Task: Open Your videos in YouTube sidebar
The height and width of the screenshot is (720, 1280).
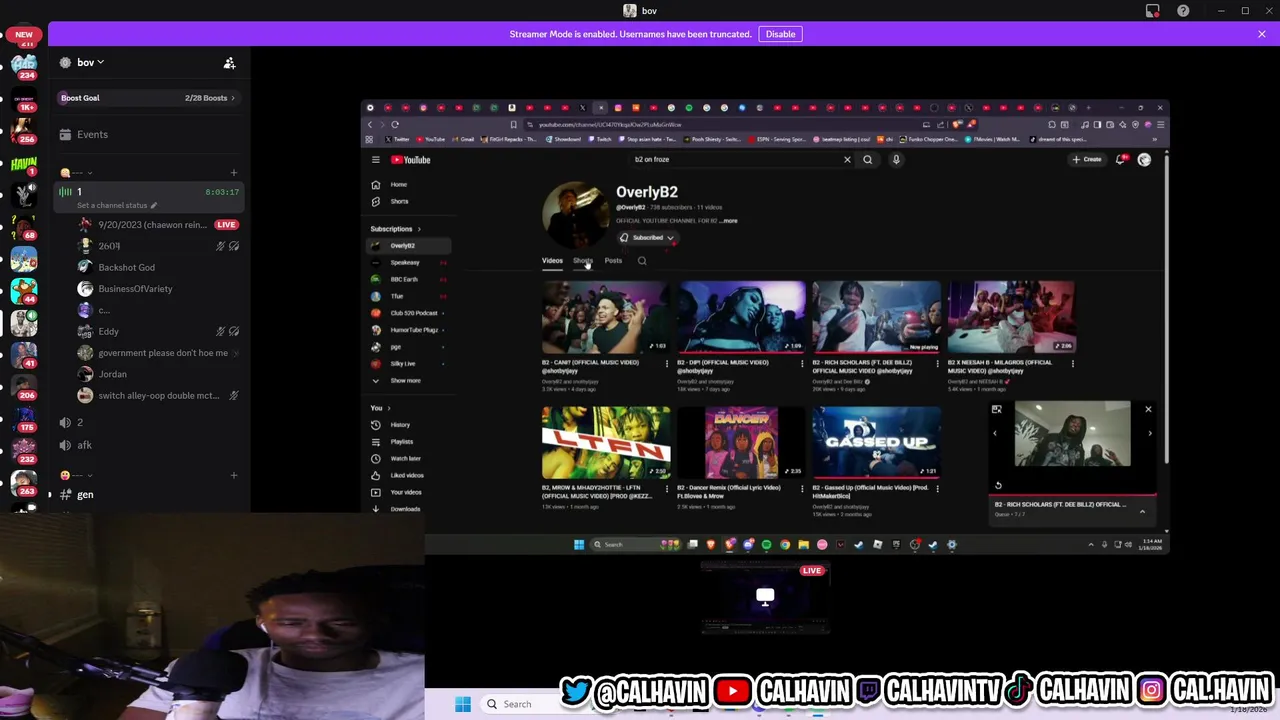Action: pos(409,492)
